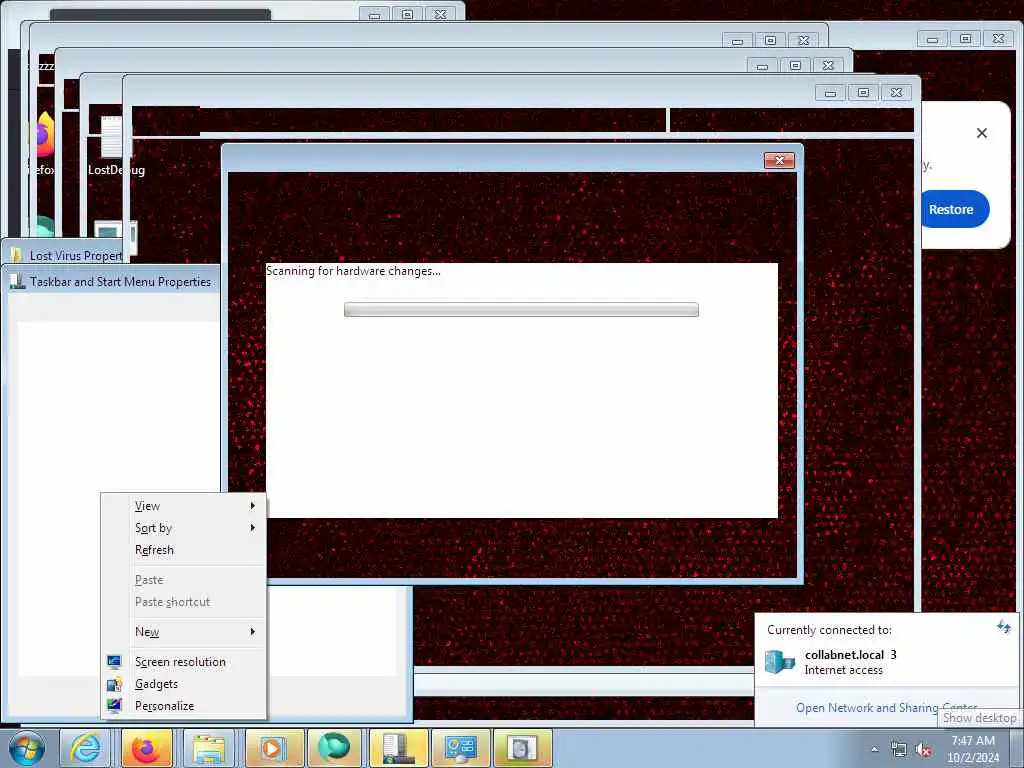This screenshot has width=1024, height=768.
Task: Click the network icon in system tray
Action: click(899, 750)
